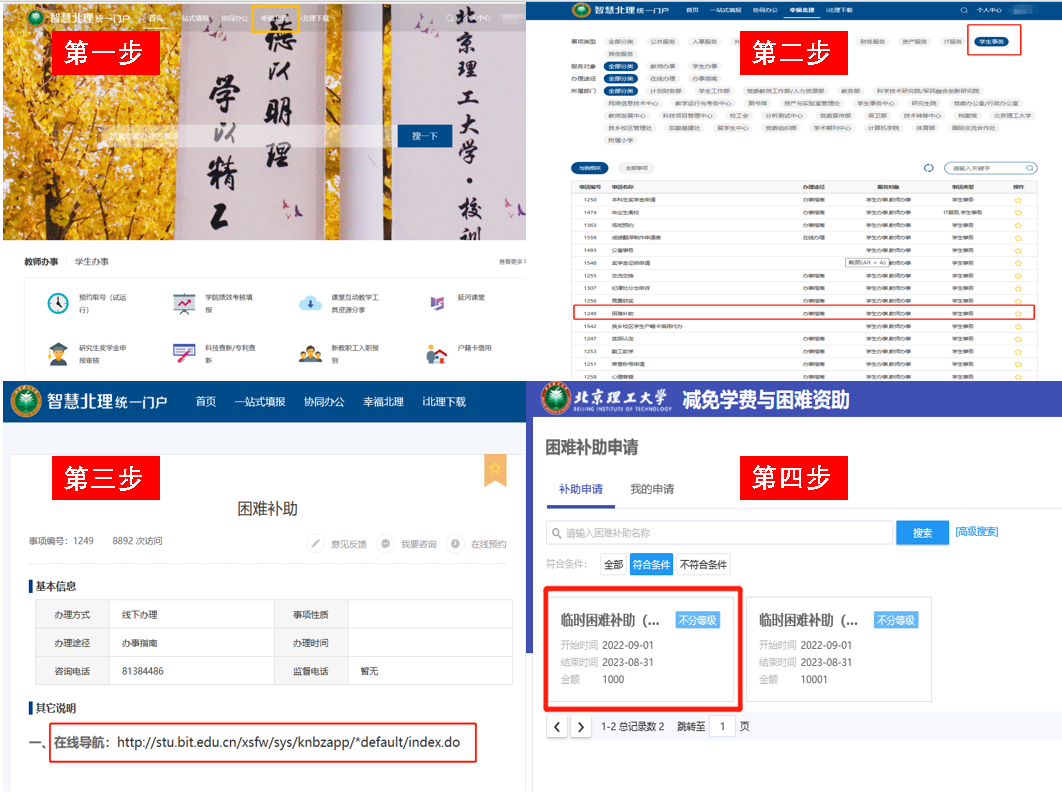The width and height of the screenshot is (1062, 798).
Task: Switch to 学生办事 tab
Action: pyautogui.click(x=91, y=261)
